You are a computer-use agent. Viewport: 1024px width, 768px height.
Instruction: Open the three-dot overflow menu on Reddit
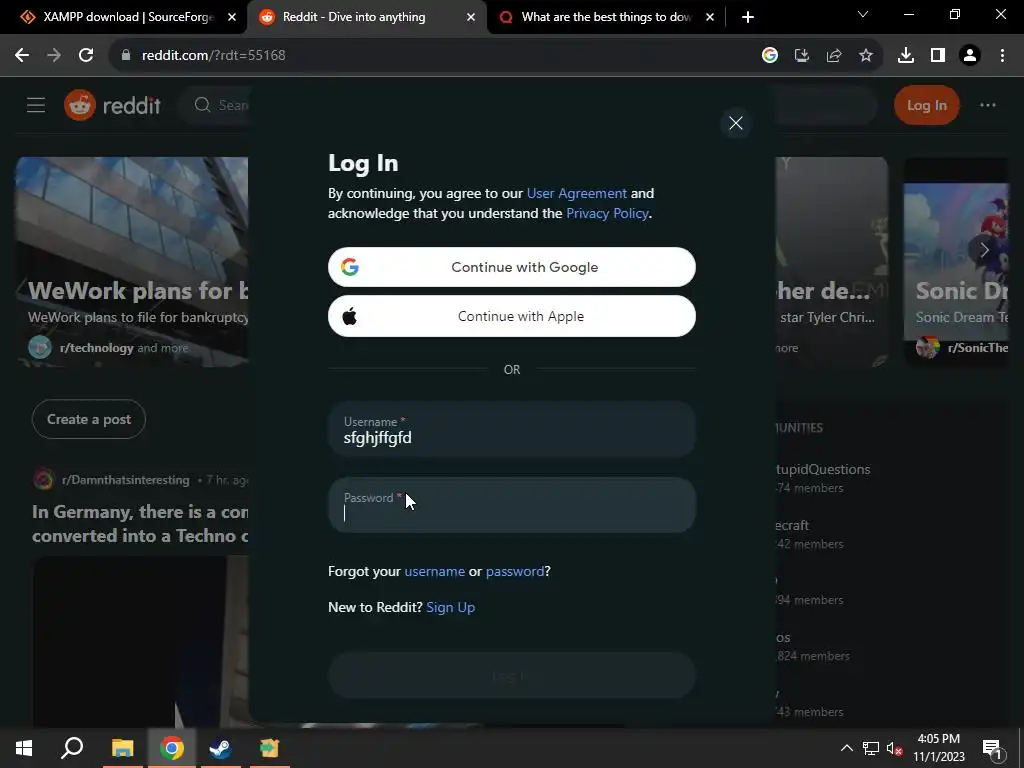(x=987, y=105)
